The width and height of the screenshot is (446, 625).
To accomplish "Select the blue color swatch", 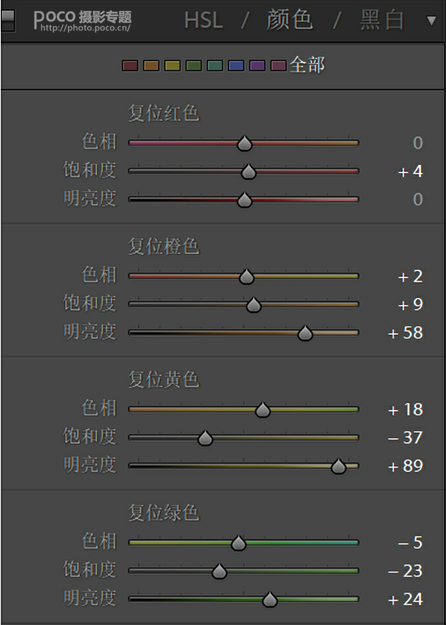I will (x=236, y=66).
